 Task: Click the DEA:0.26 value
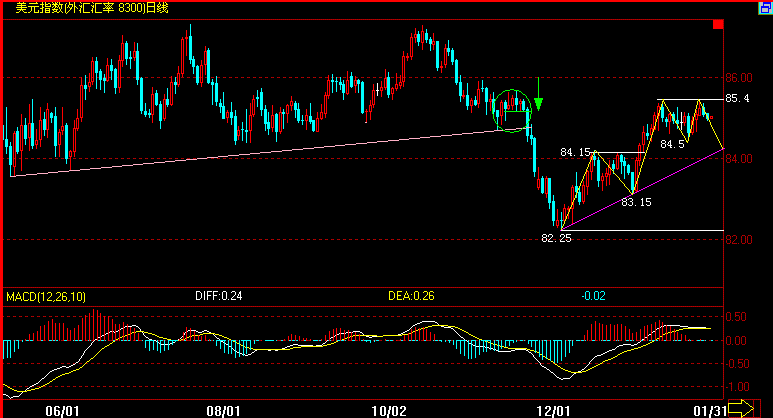[x=411, y=296]
